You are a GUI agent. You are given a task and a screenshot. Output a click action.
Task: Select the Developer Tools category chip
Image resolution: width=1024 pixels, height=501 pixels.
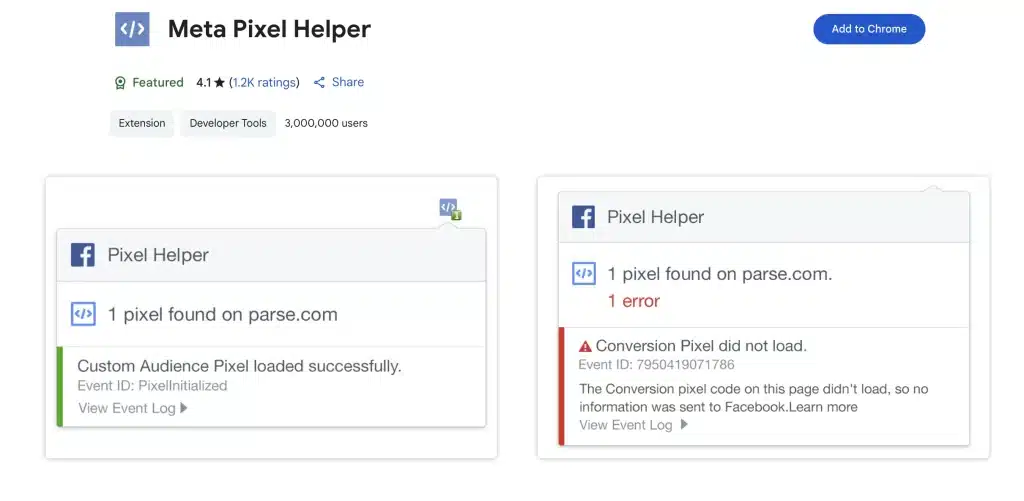[x=228, y=124]
